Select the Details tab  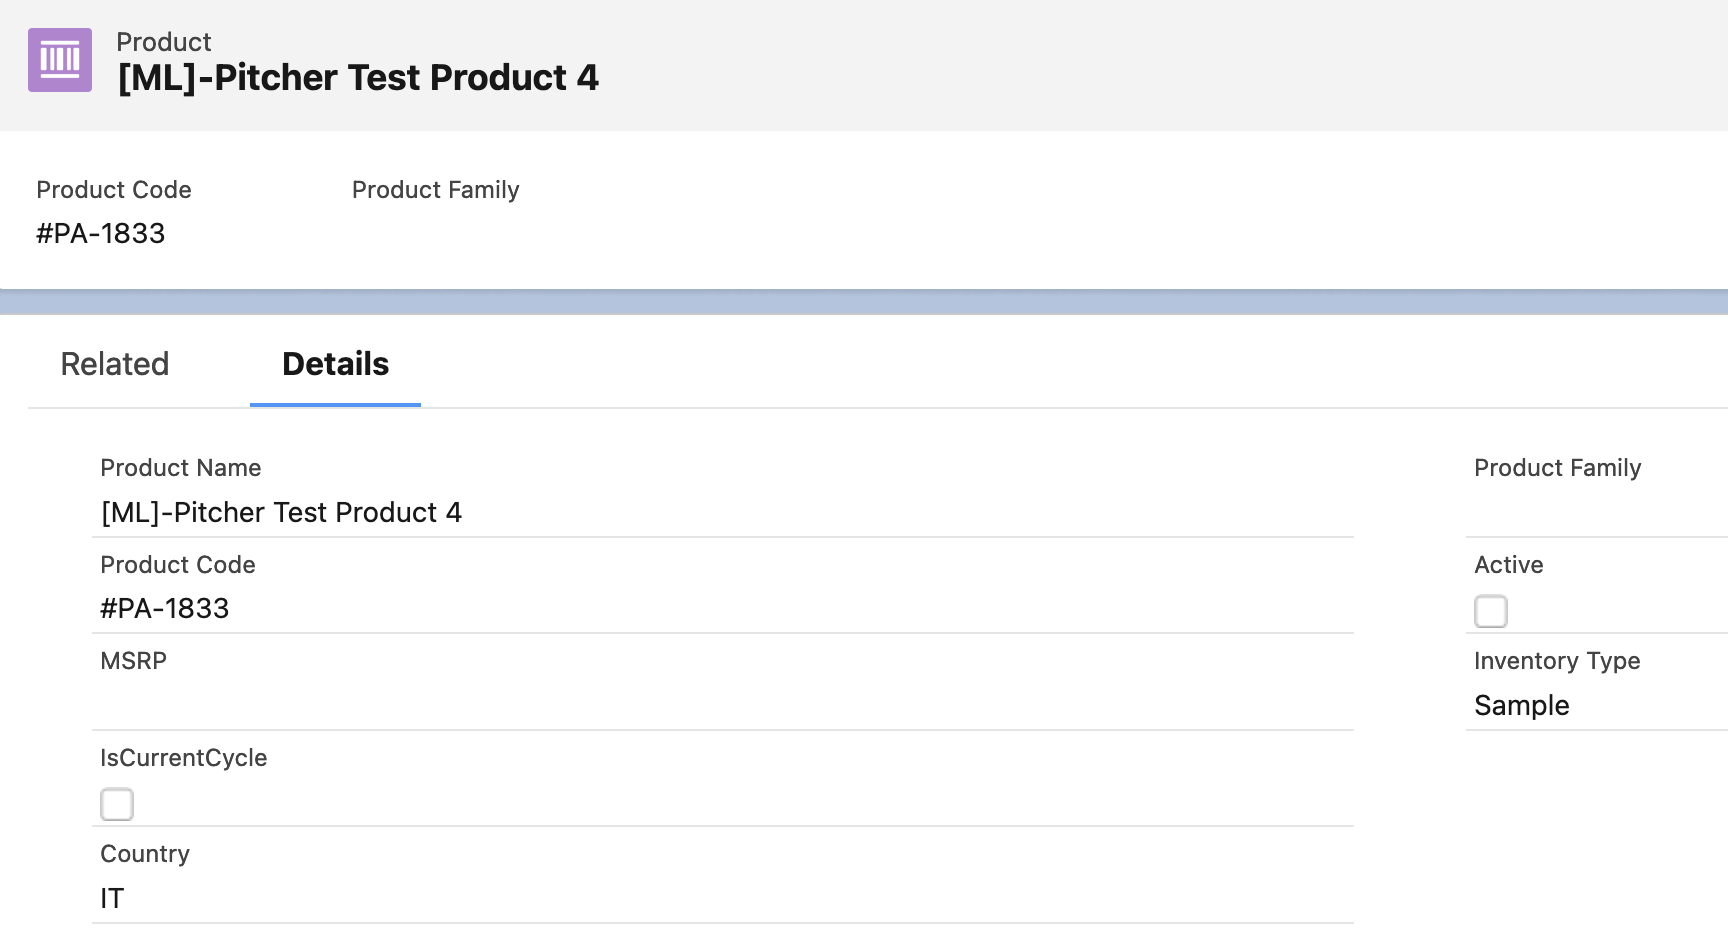(335, 364)
